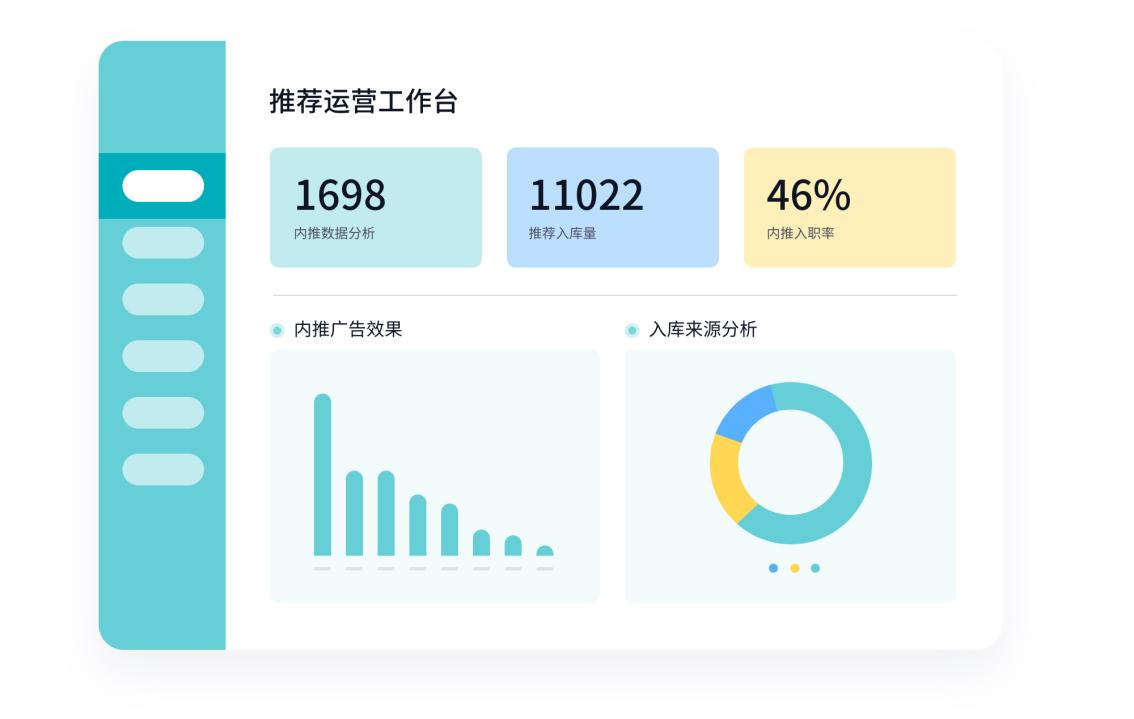Click the 入库来源分析 section heading
The width and height of the screenshot is (1134, 719).
click(703, 330)
